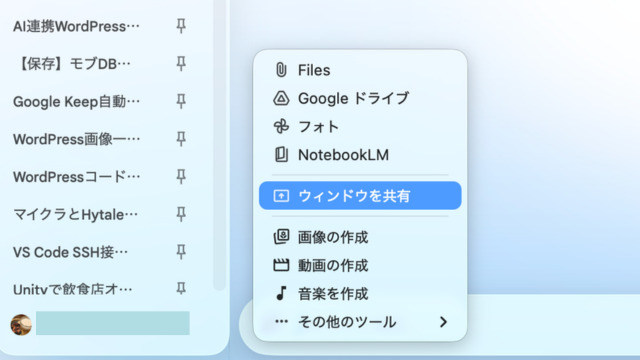This screenshot has height=360, width=640.
Task: Toggle the pin for Unityで飲食店オ chat
Action: tap(181, 289)
